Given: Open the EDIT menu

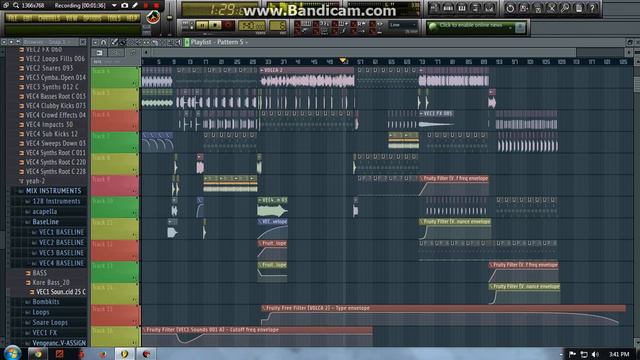Looking at the screenshot, I should point(28,18).
